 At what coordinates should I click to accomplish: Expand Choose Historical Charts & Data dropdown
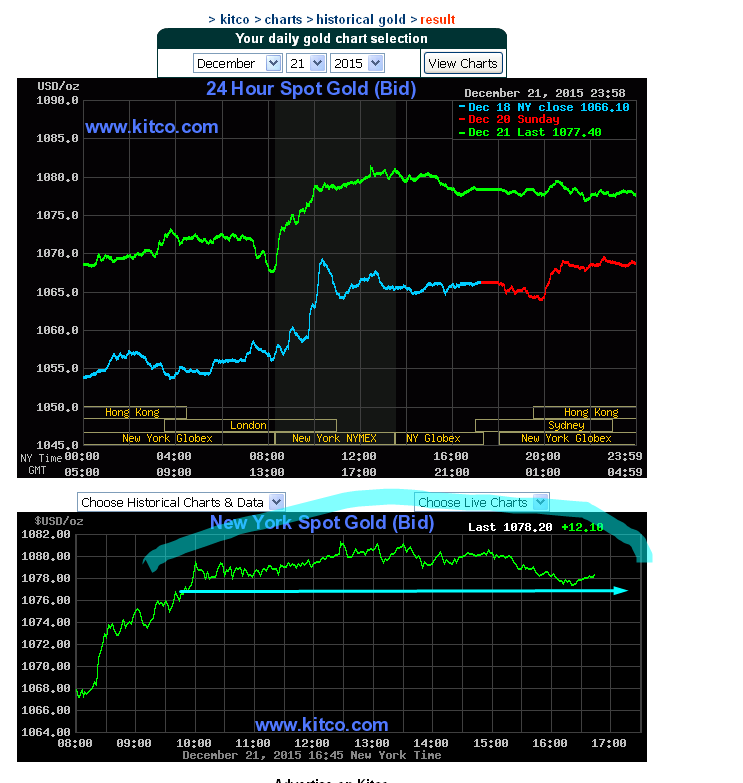click(181, 502)
